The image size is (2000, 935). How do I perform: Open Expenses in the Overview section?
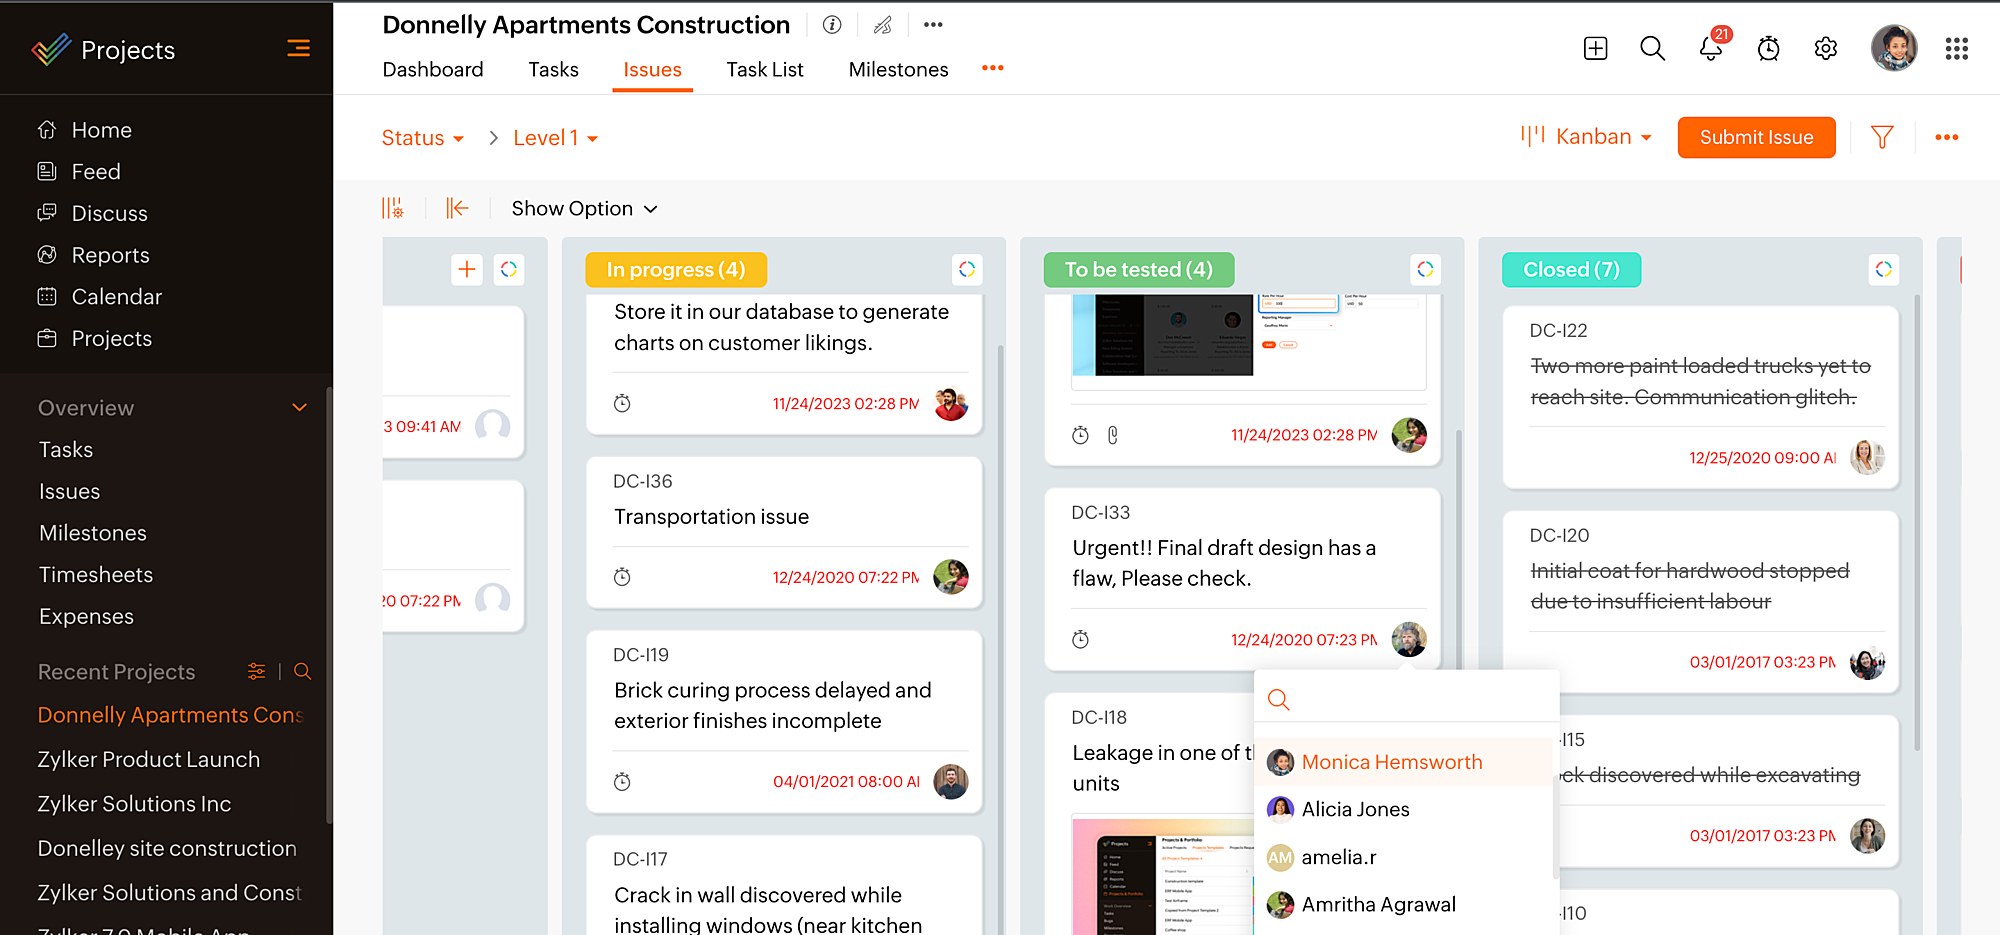(86, 617)
